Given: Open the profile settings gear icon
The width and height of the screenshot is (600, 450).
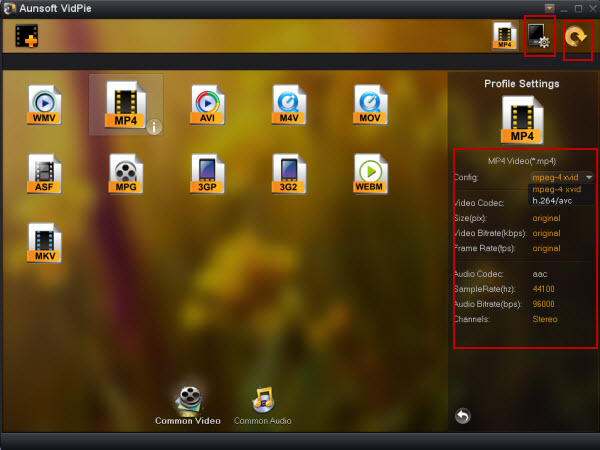Looking at the screenshot, I should tap(539, 36).
